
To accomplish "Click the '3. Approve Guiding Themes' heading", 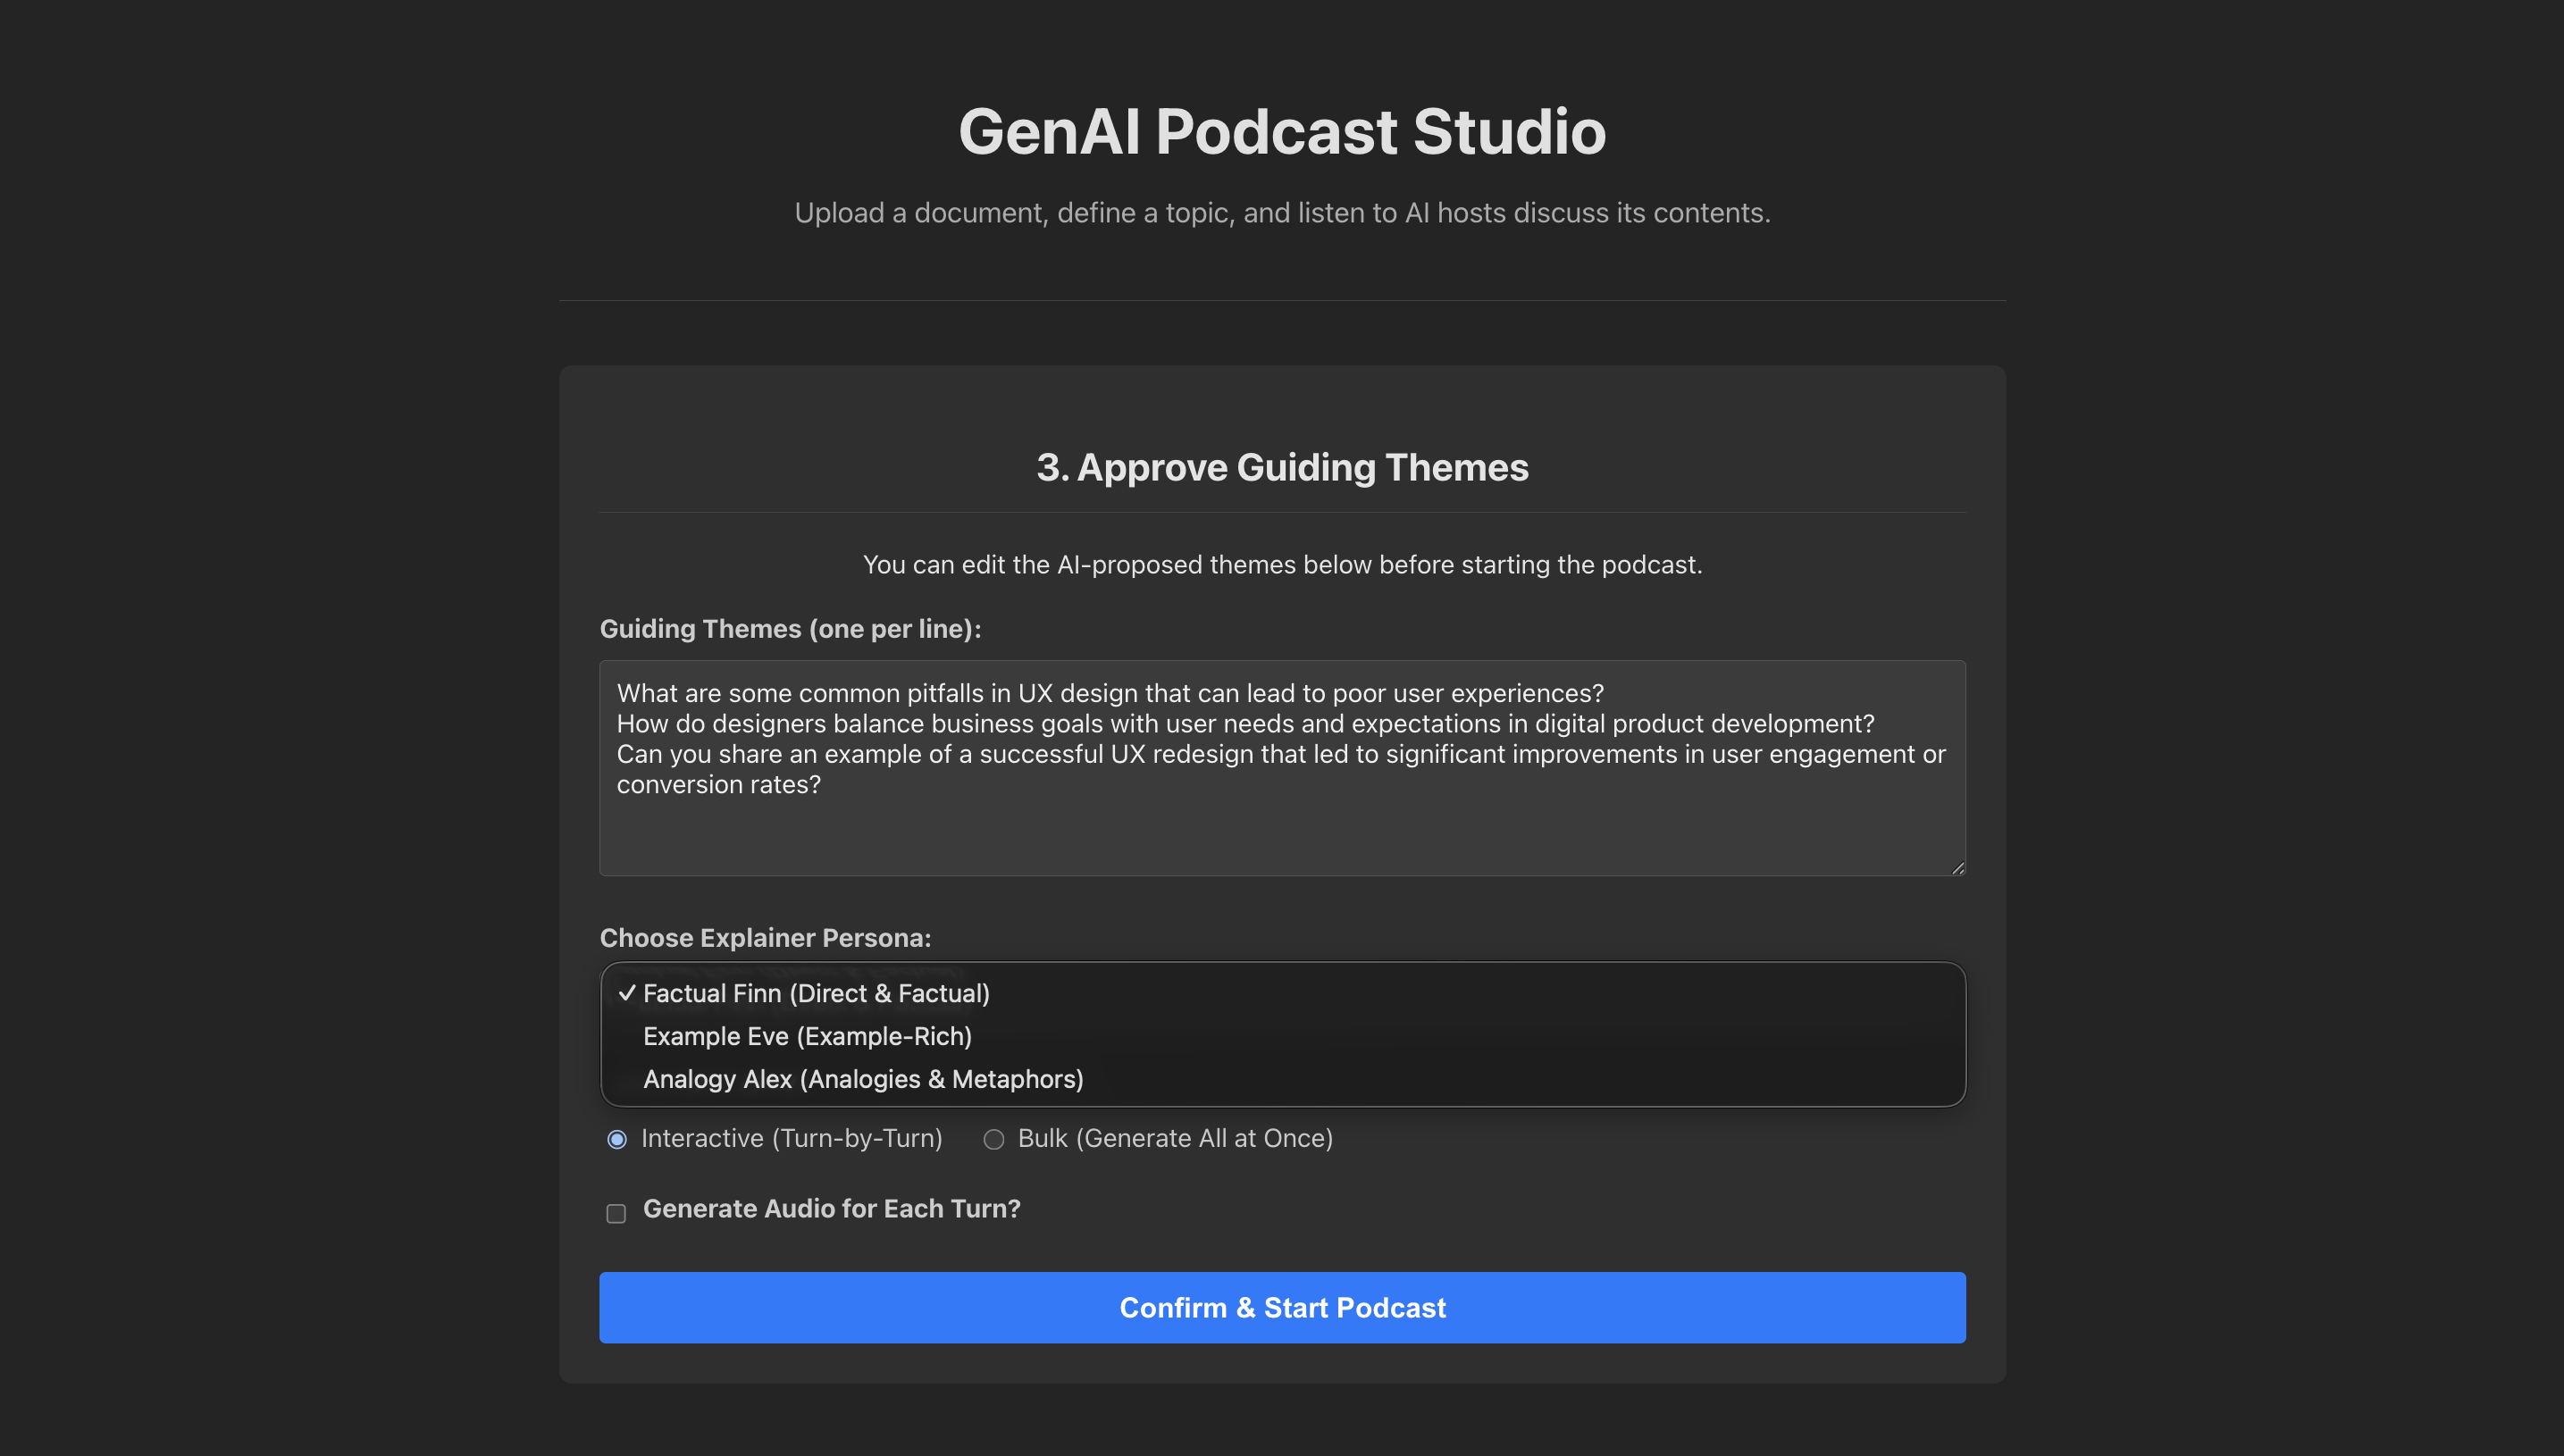I will coord(1282,467).
